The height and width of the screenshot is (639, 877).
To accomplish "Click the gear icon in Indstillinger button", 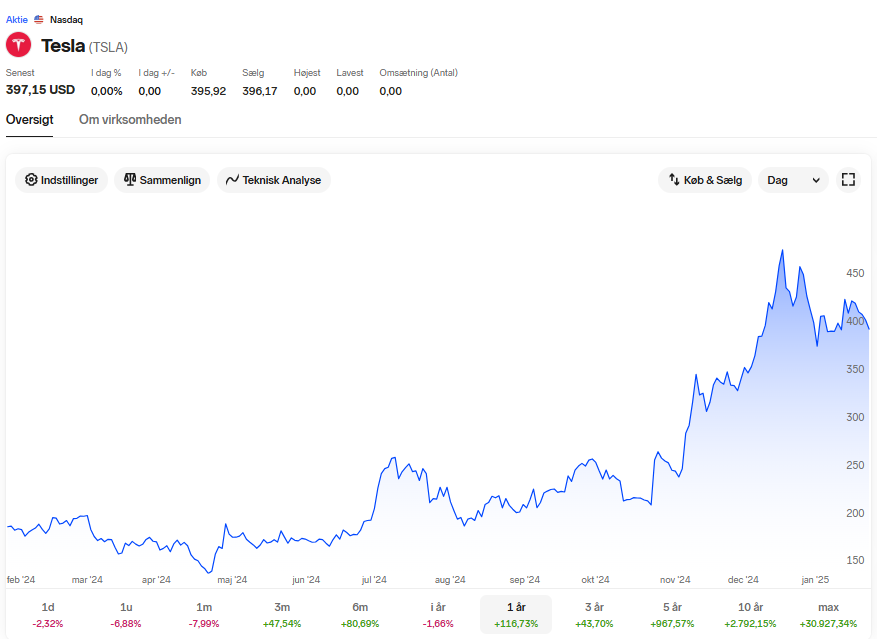I will point(31,180).
